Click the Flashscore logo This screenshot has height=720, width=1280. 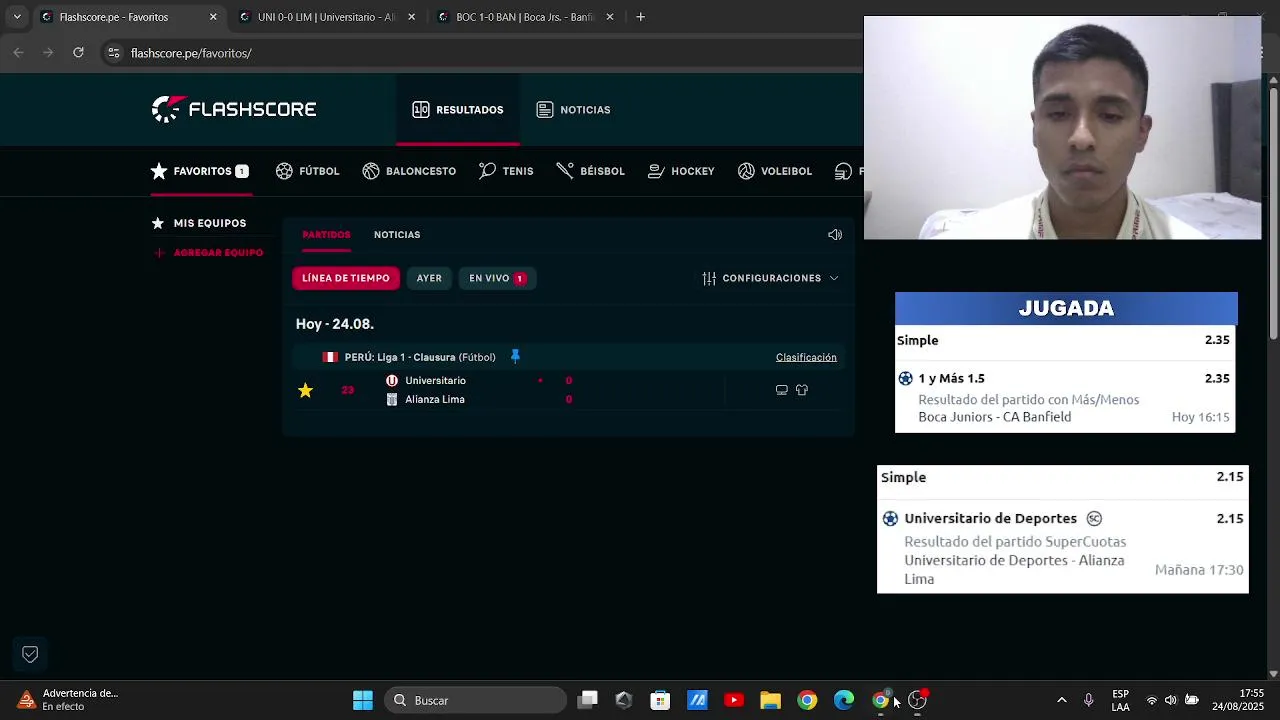click(234, 109)
